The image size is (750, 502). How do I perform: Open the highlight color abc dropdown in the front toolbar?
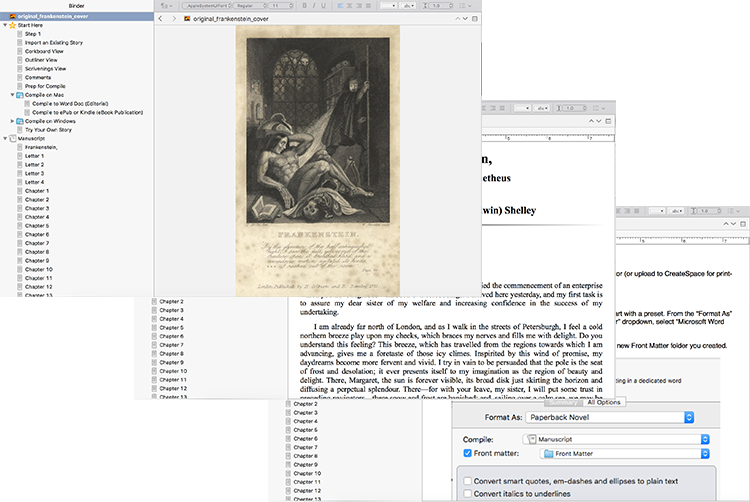408,6
